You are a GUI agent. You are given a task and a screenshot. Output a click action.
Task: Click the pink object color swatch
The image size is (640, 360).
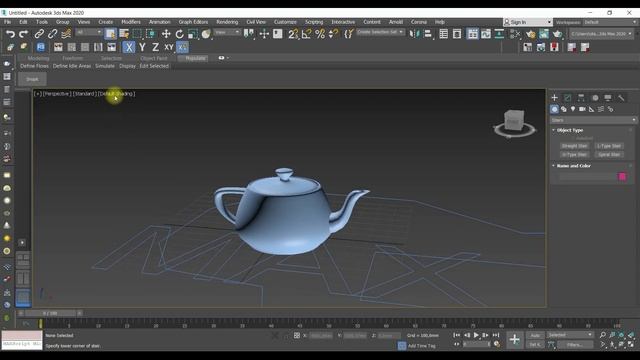pos(622,177)
